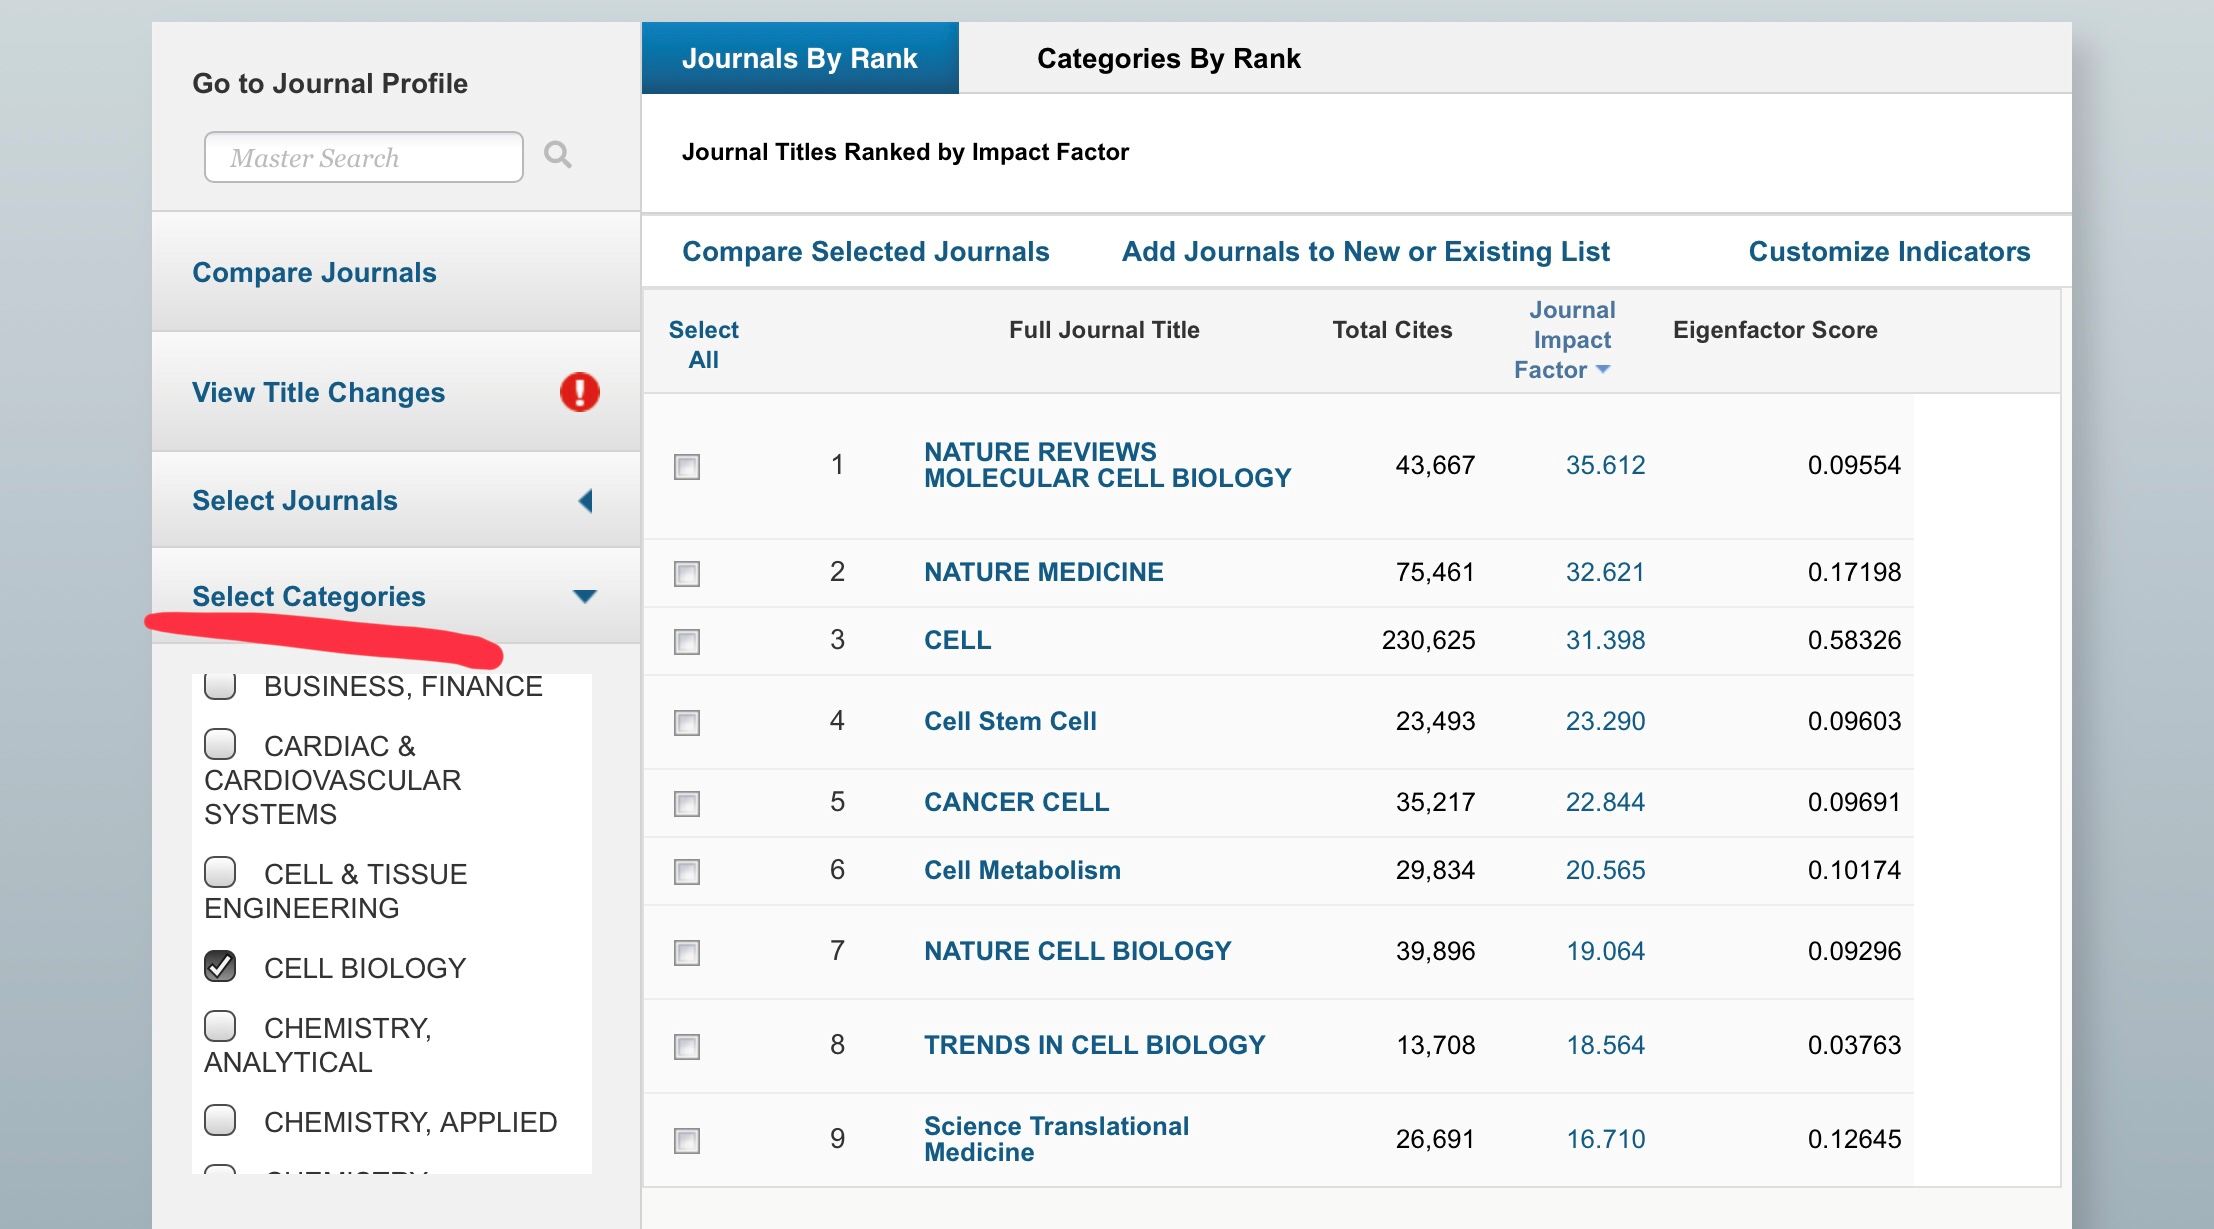2214x1229 pixels.
Task: Click the 35.612 impact factor value
Action: click(1604, 465)
